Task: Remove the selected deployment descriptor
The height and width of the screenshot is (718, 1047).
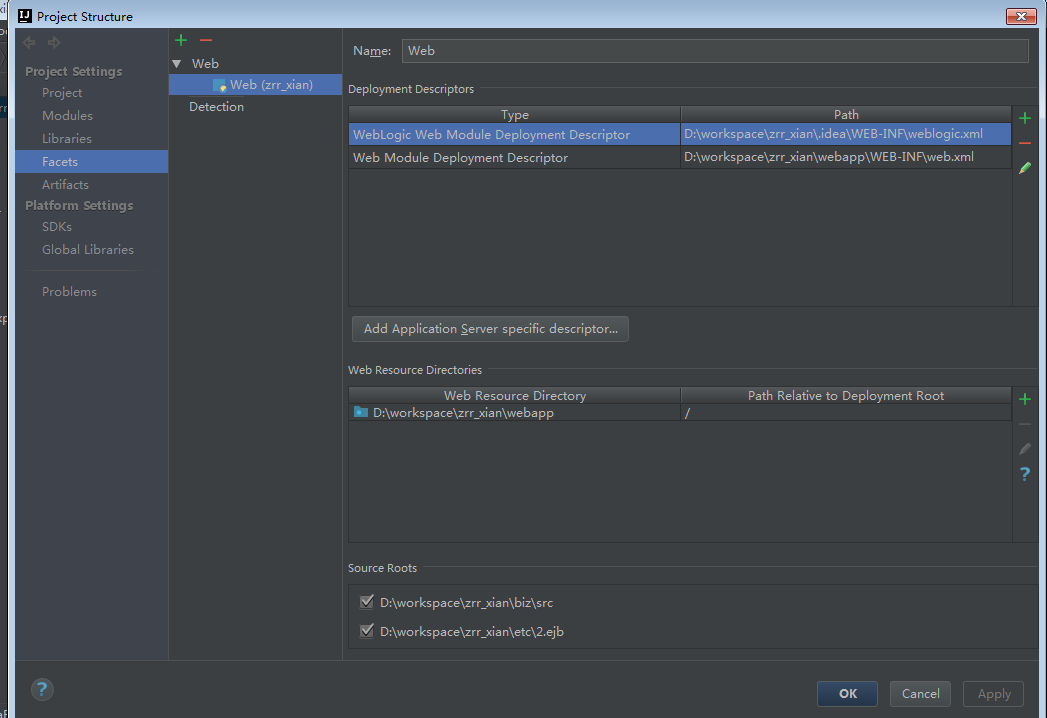Action: click(x=1025, y=143)
